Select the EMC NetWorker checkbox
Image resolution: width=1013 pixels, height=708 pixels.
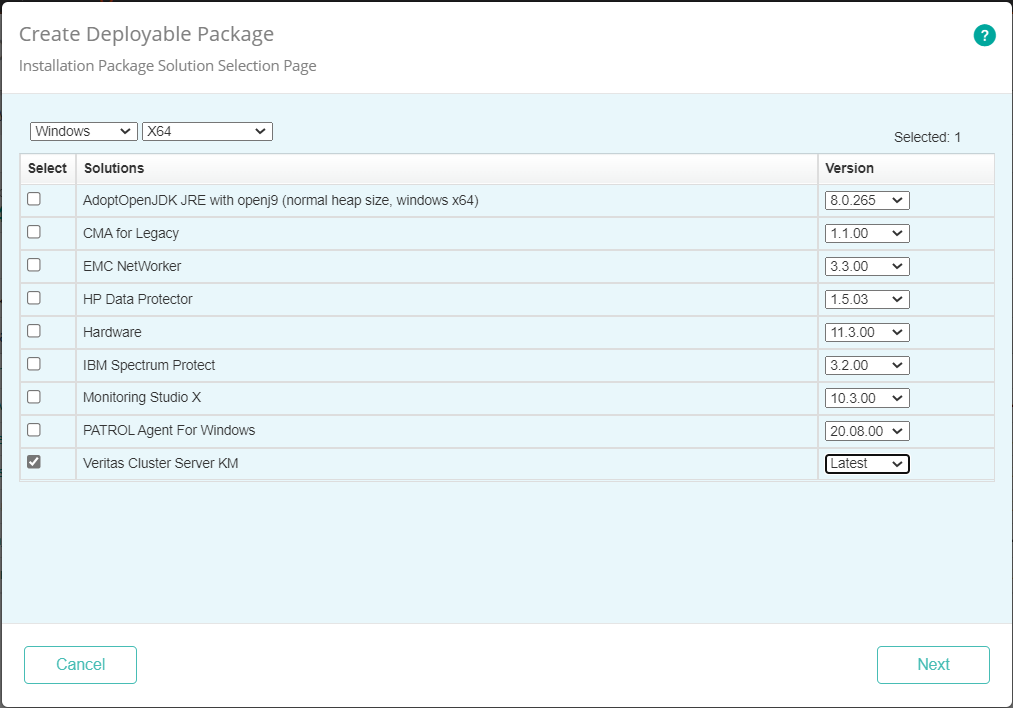click(36, 265)
